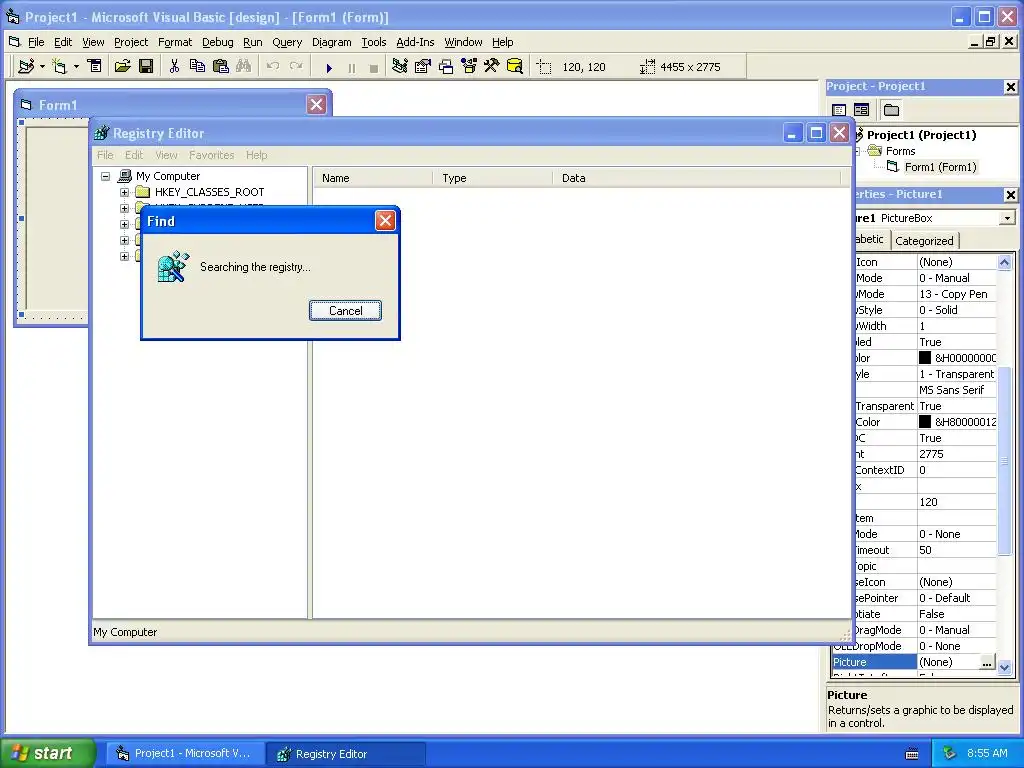Open Properties Window toolbar icon
Image resolution: width=1024 pixels, height=768 pixels.
(x=423, y=66)
